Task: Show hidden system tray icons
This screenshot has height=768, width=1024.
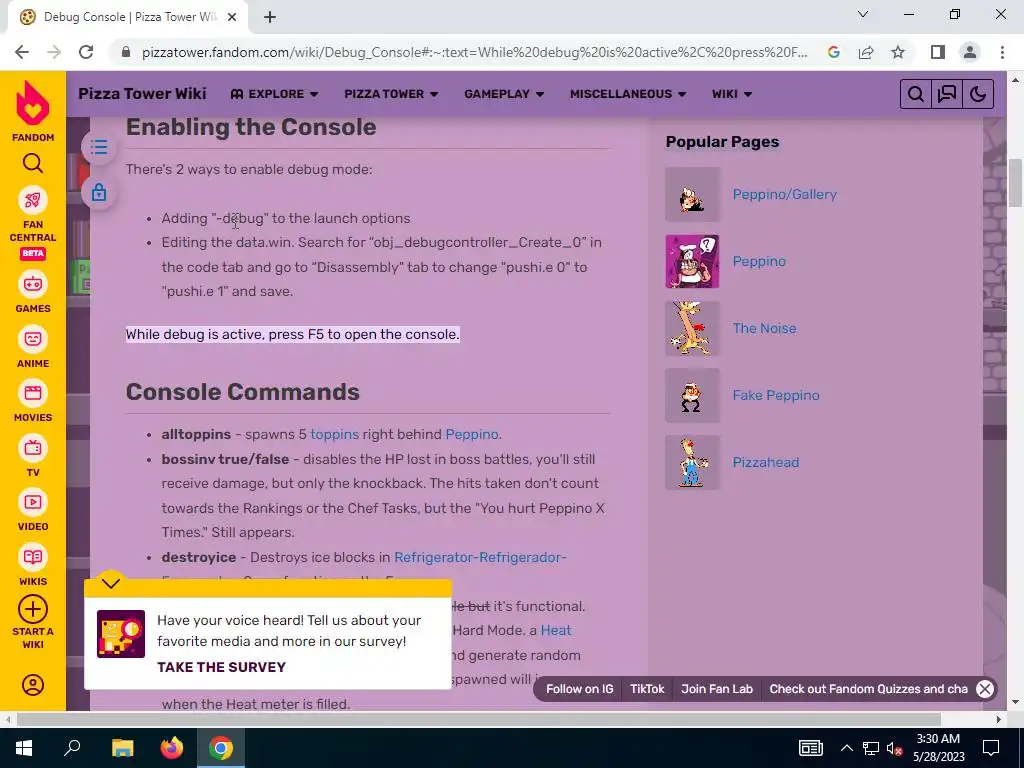Action: (x=846, y=748)
